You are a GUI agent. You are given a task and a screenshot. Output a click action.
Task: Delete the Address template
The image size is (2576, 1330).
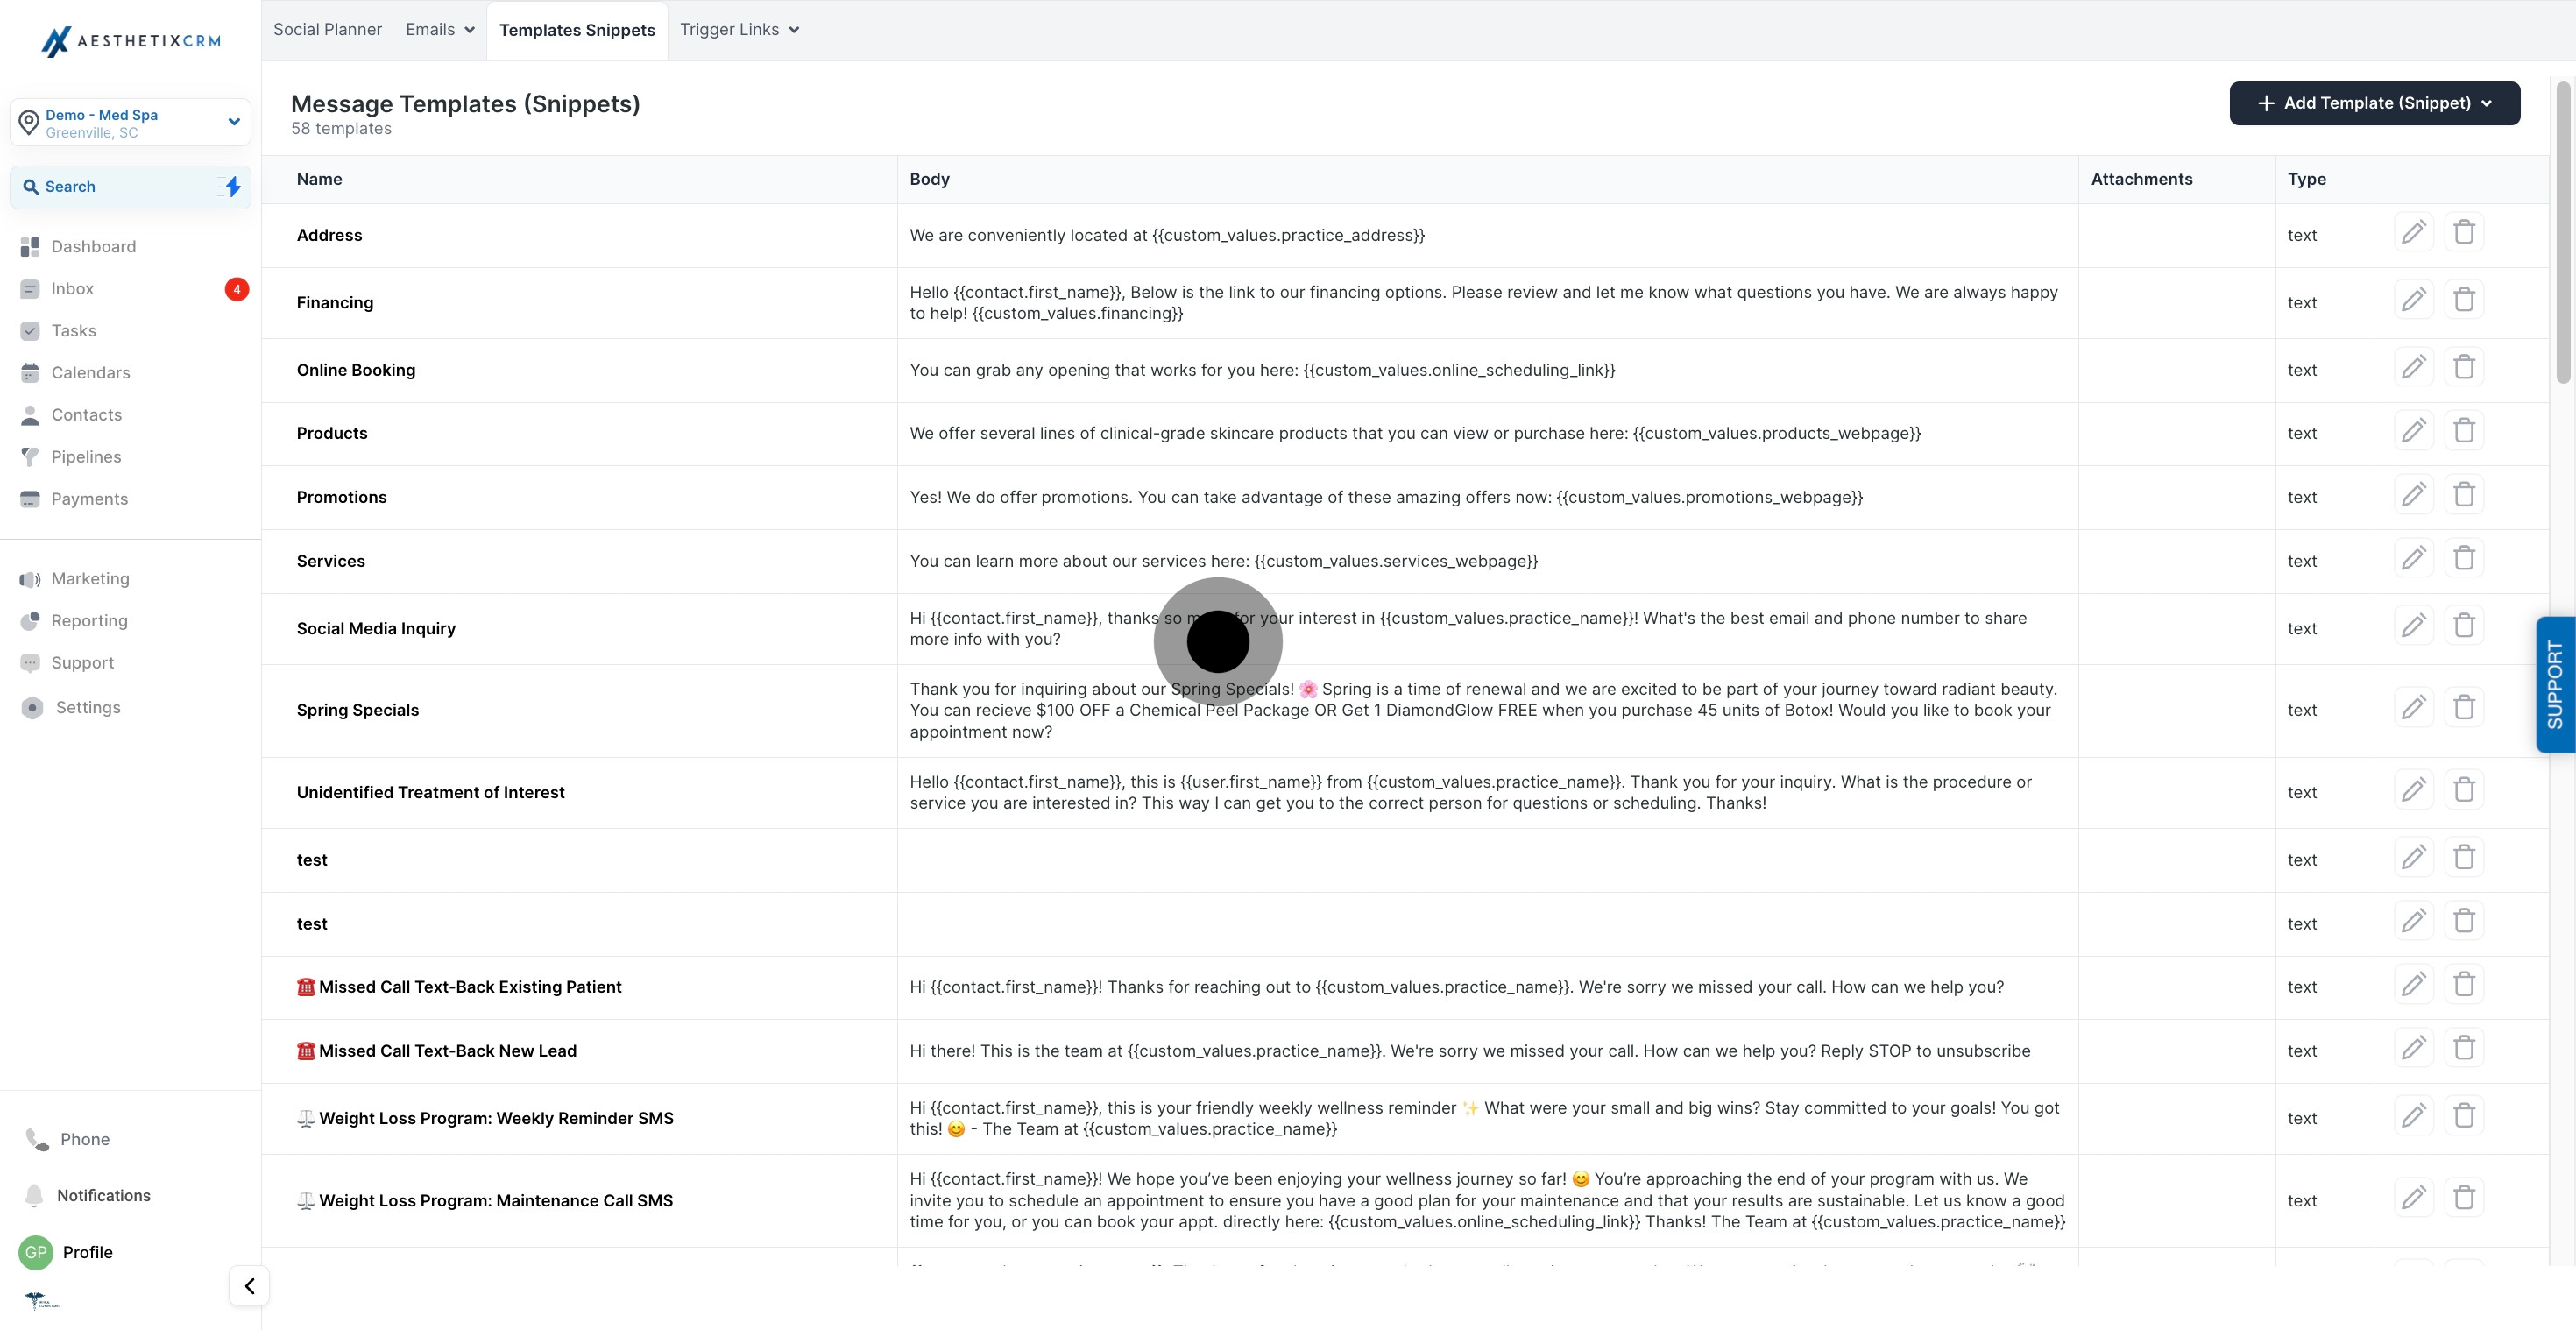(2464, 231)
